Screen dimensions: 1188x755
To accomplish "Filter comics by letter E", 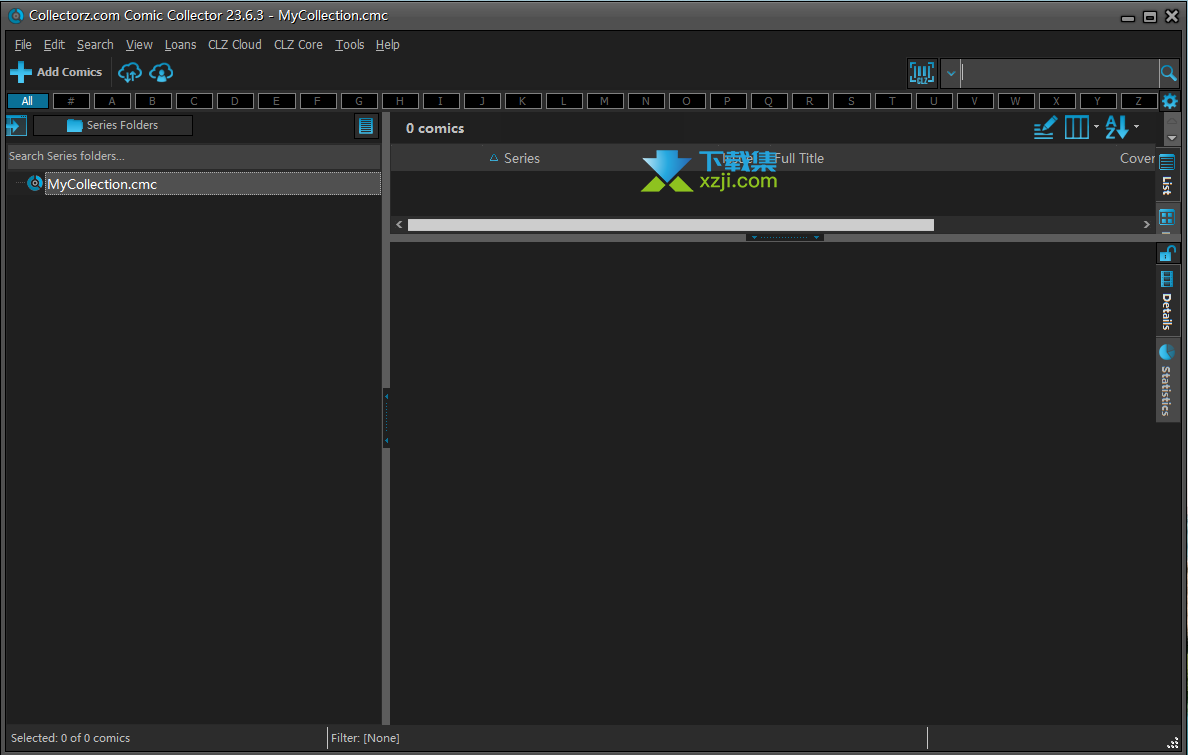I will pos(276,101).
